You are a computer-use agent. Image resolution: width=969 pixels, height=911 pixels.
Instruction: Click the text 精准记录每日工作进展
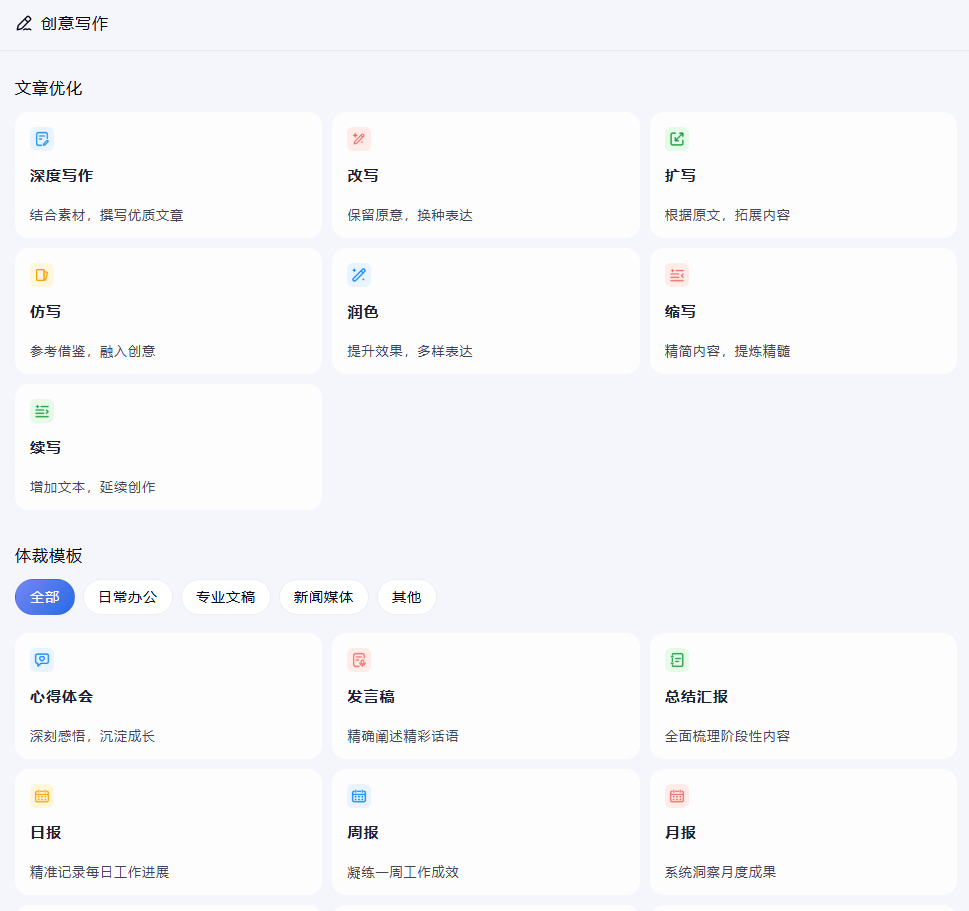[x=99, y=872]
